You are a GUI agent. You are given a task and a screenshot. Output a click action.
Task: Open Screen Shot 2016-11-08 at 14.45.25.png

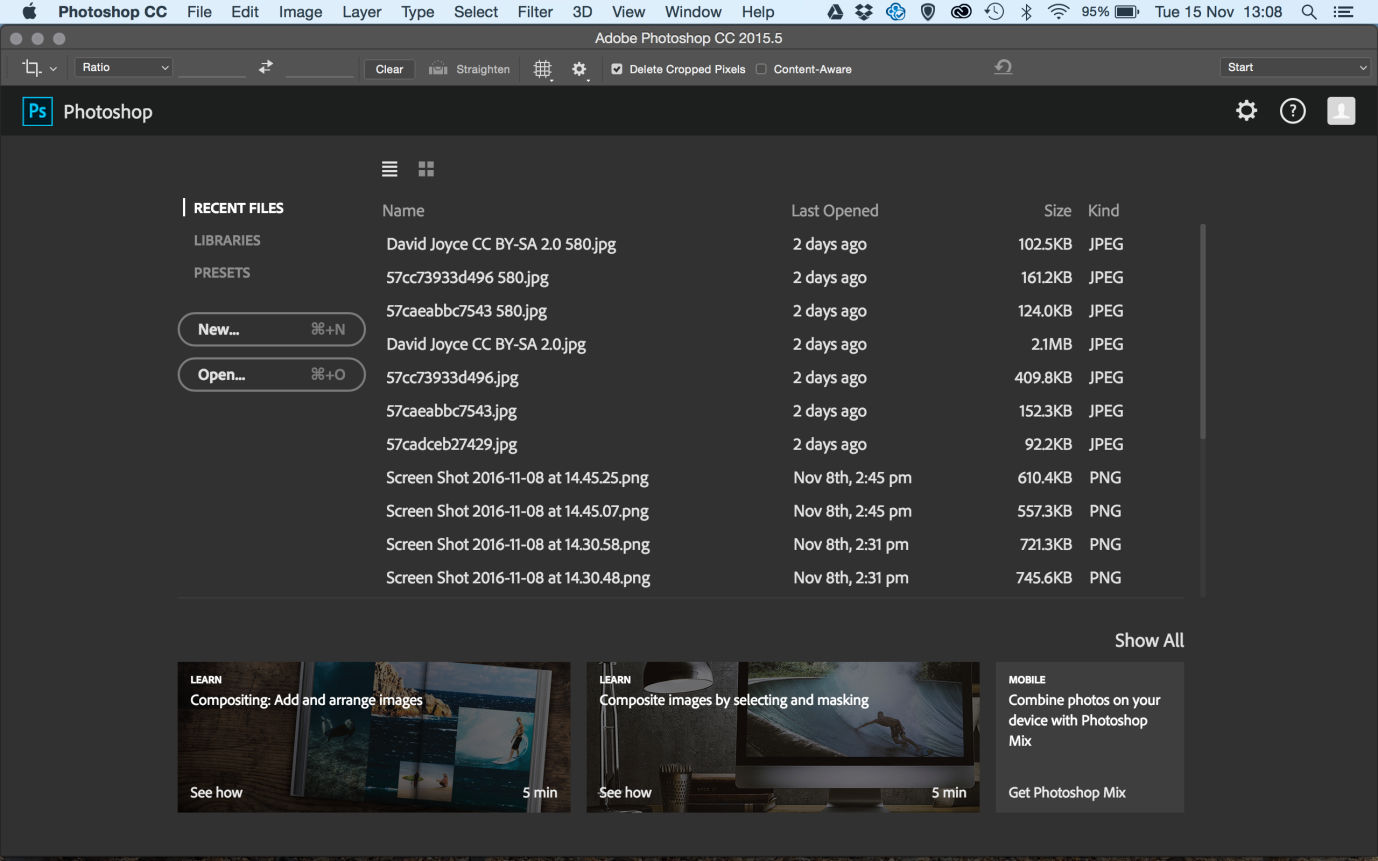click(x=518, y=478)
